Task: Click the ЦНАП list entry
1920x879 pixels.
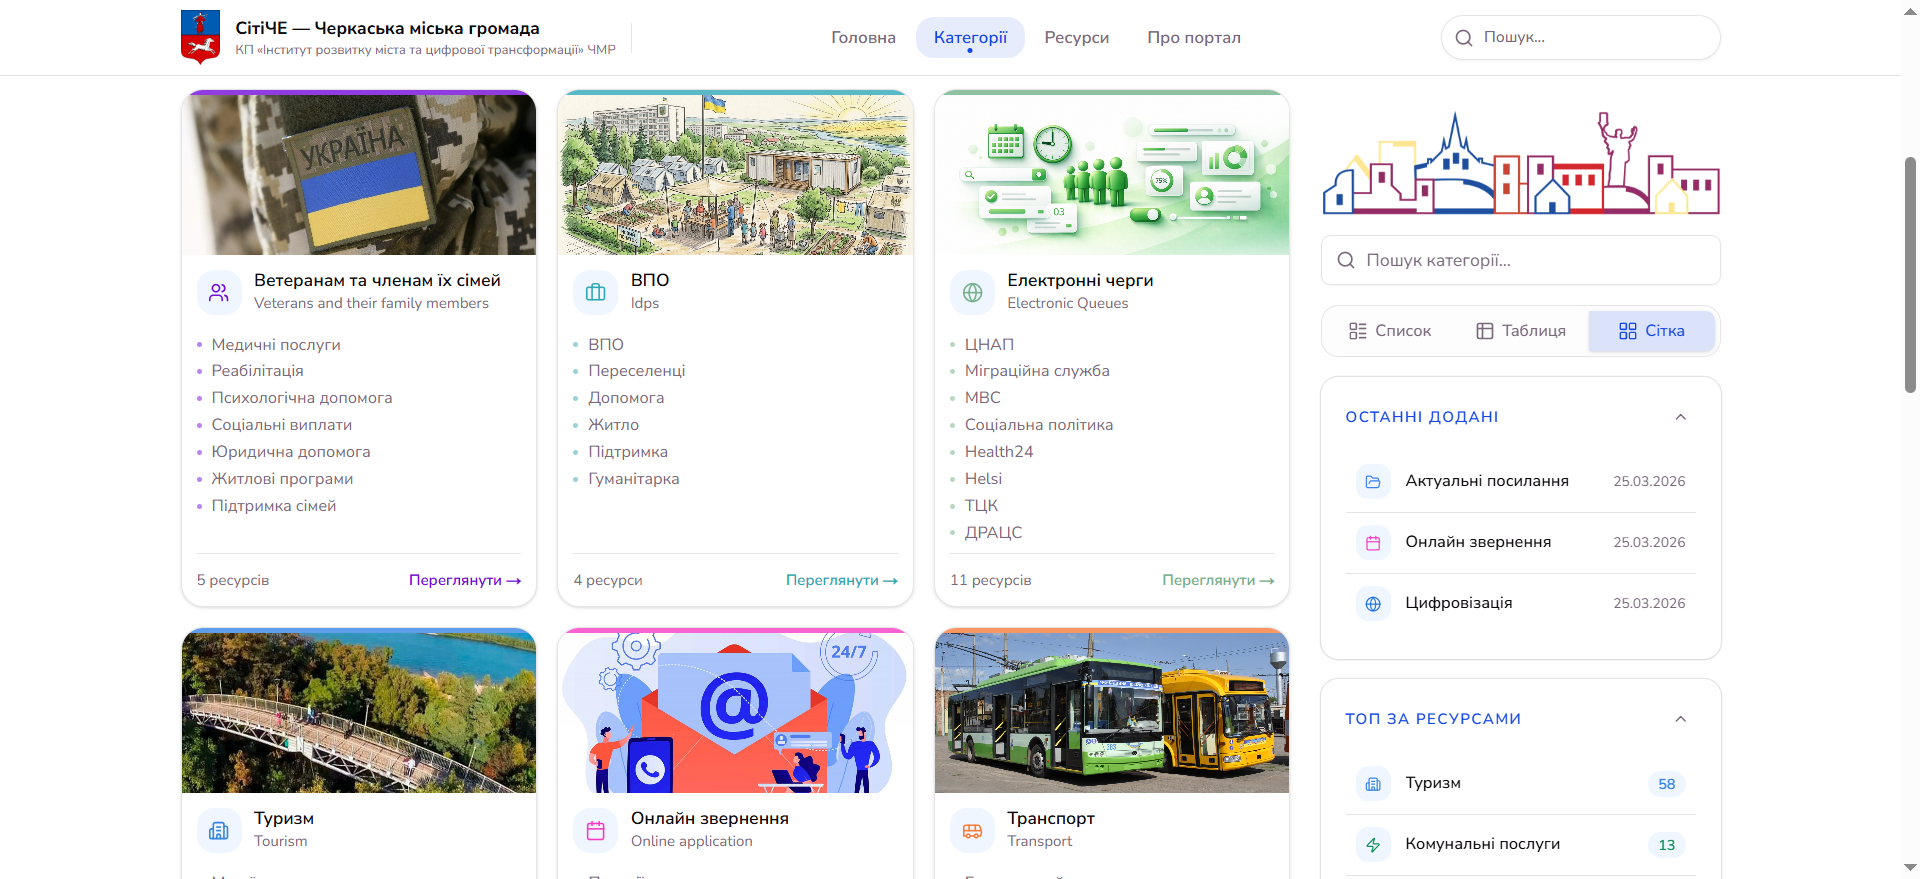Action: click(989, 345)
